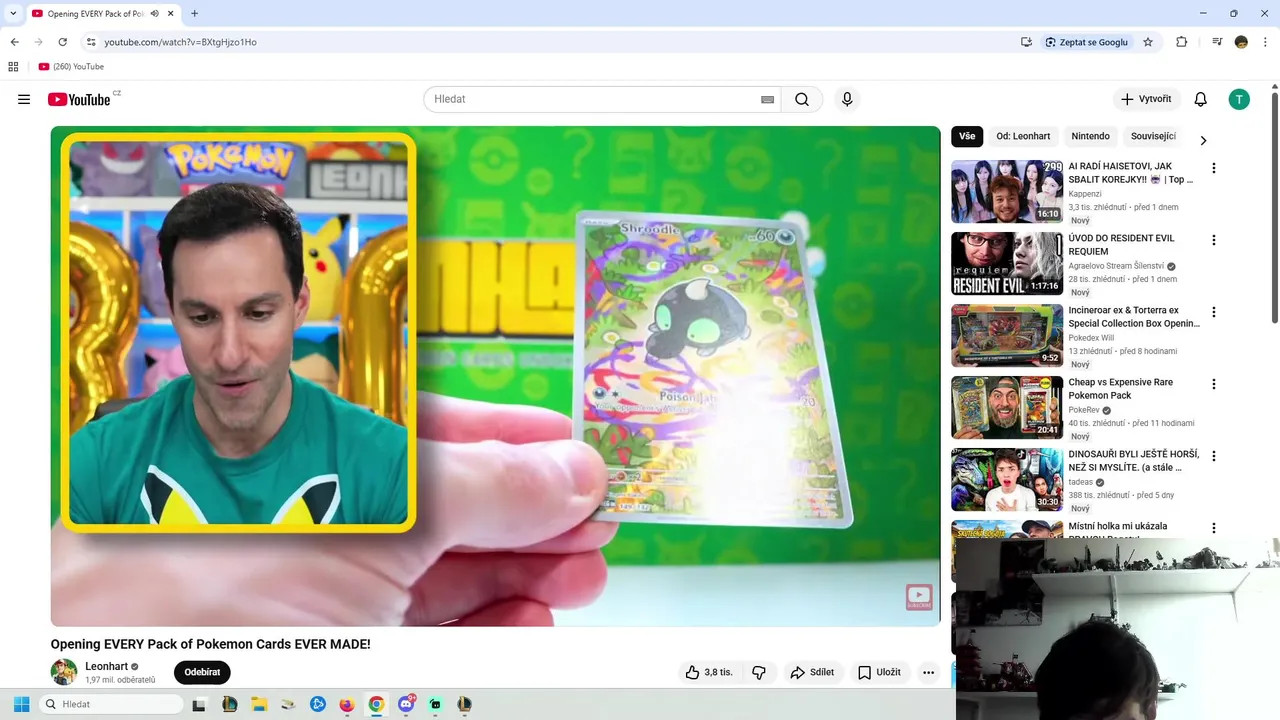Subscribe using the Odebírat button

202,672
